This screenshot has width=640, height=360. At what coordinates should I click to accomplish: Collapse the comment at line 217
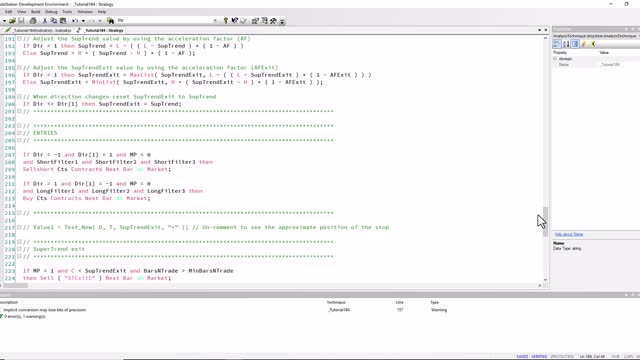pyautogui.click(x=19, y=227)
